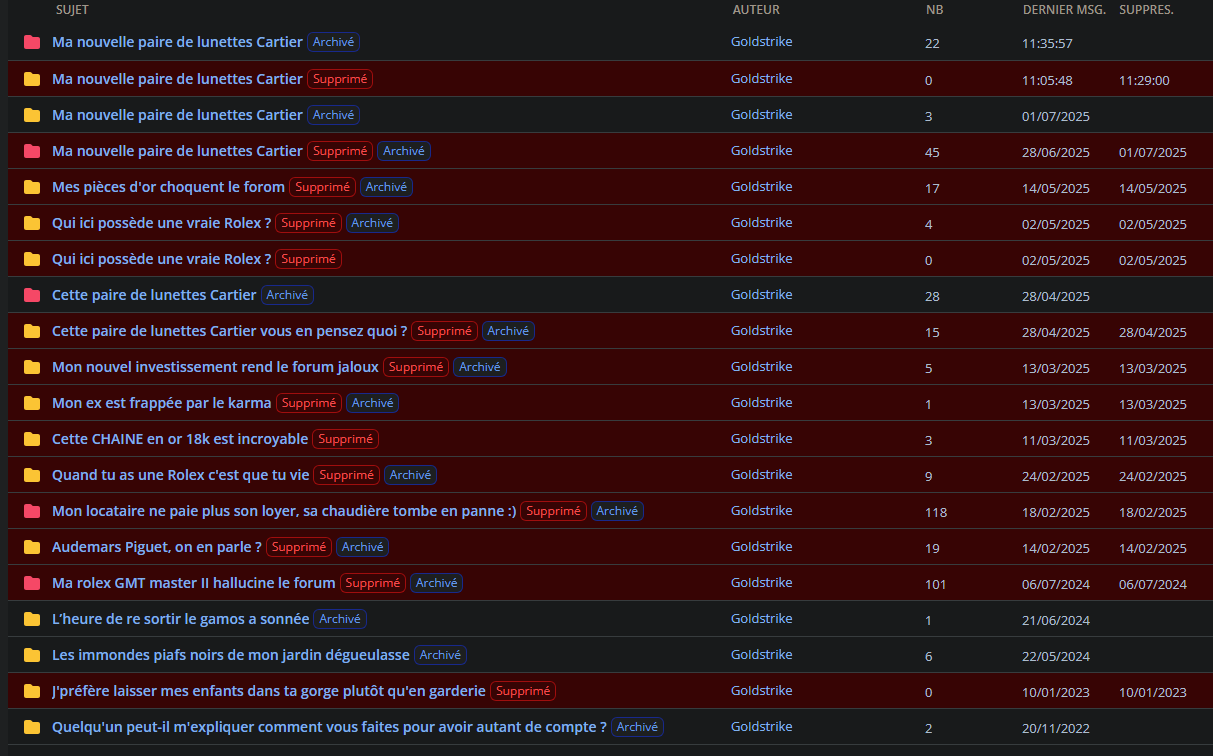Click author Goldstrike on the 'Audemars Piguet' row
1213x756 pixels.
(x=762, y=547)
